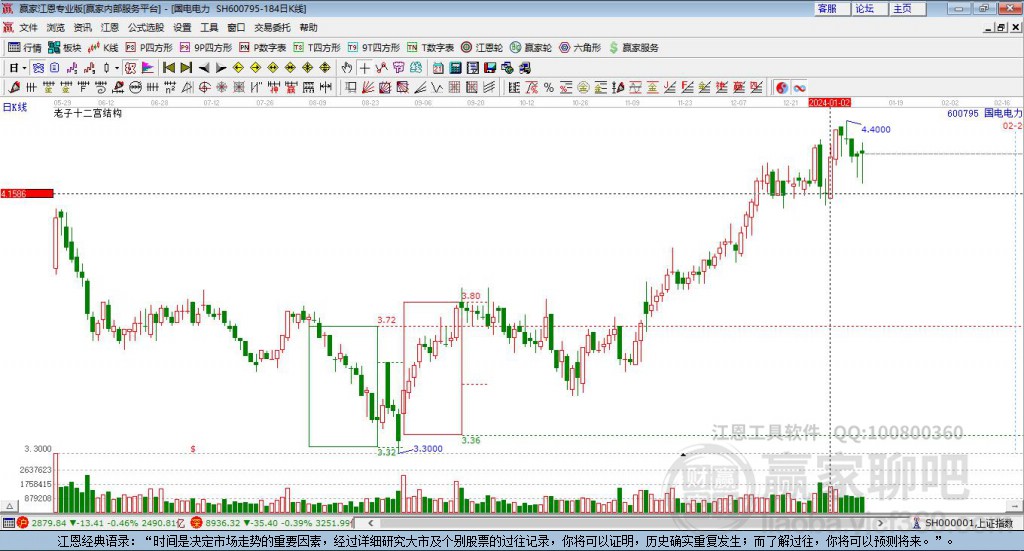Screen dimensions: 1024x551
Task: Open the 资讯 menu
Action: pos(82,27)
